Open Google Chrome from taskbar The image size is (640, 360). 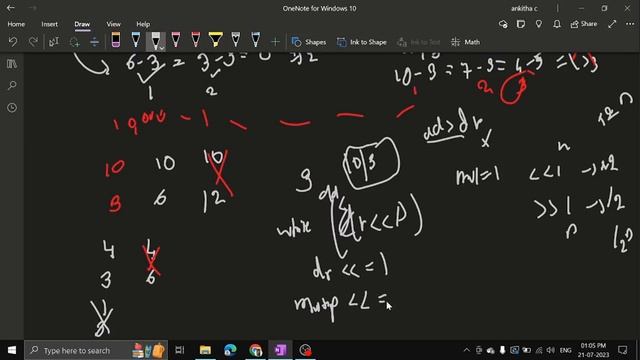(256, 350)
